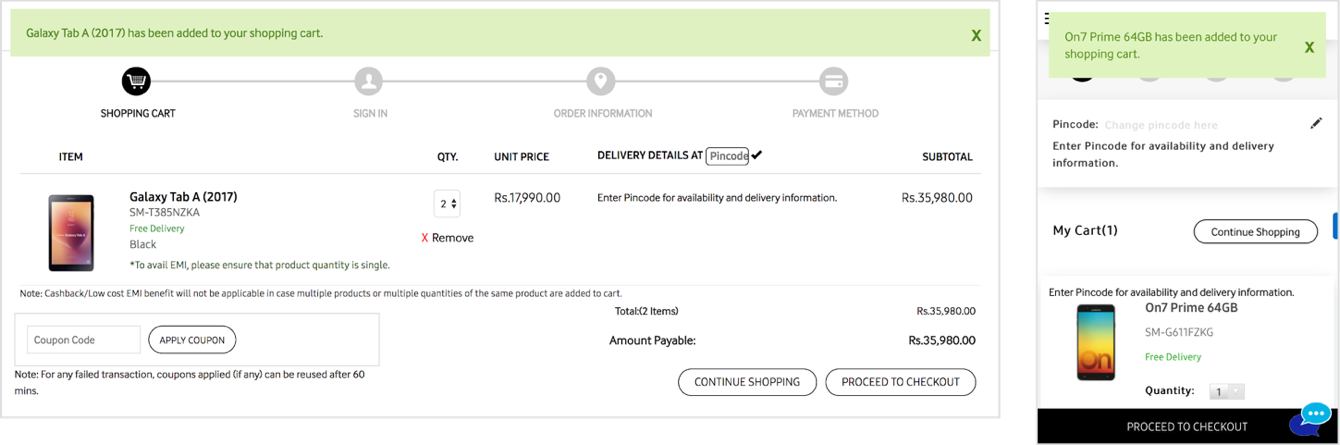Click the pencil icon to edit pincode
This screenshot has width=1340, height=445.
click(1316, 124)
